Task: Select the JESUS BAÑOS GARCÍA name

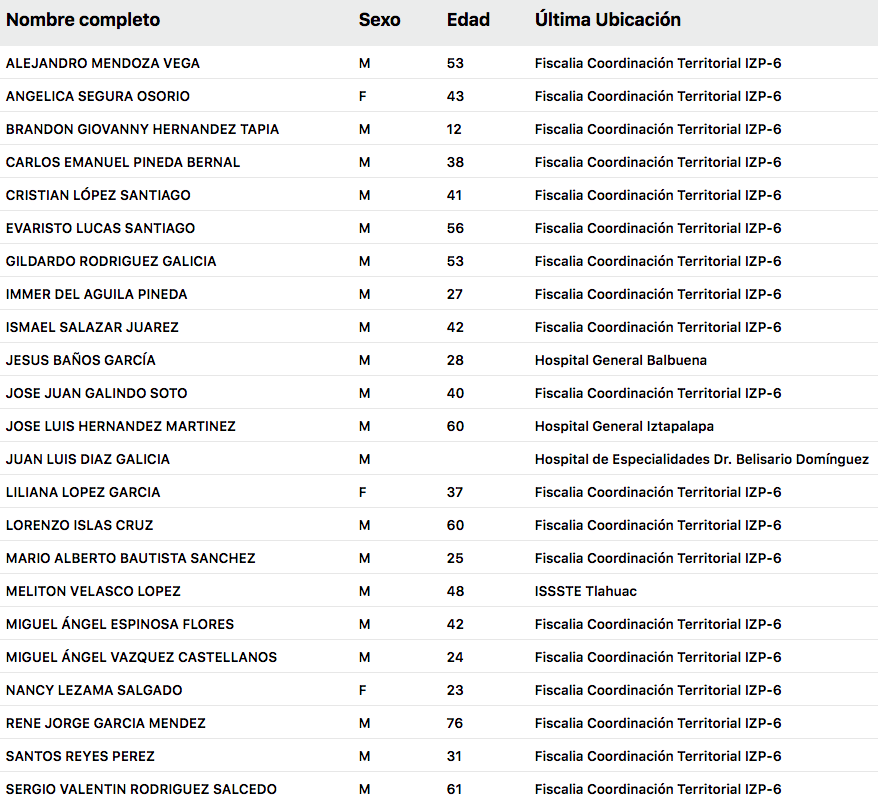Action: pyautogui.click(x=81, y=360)
